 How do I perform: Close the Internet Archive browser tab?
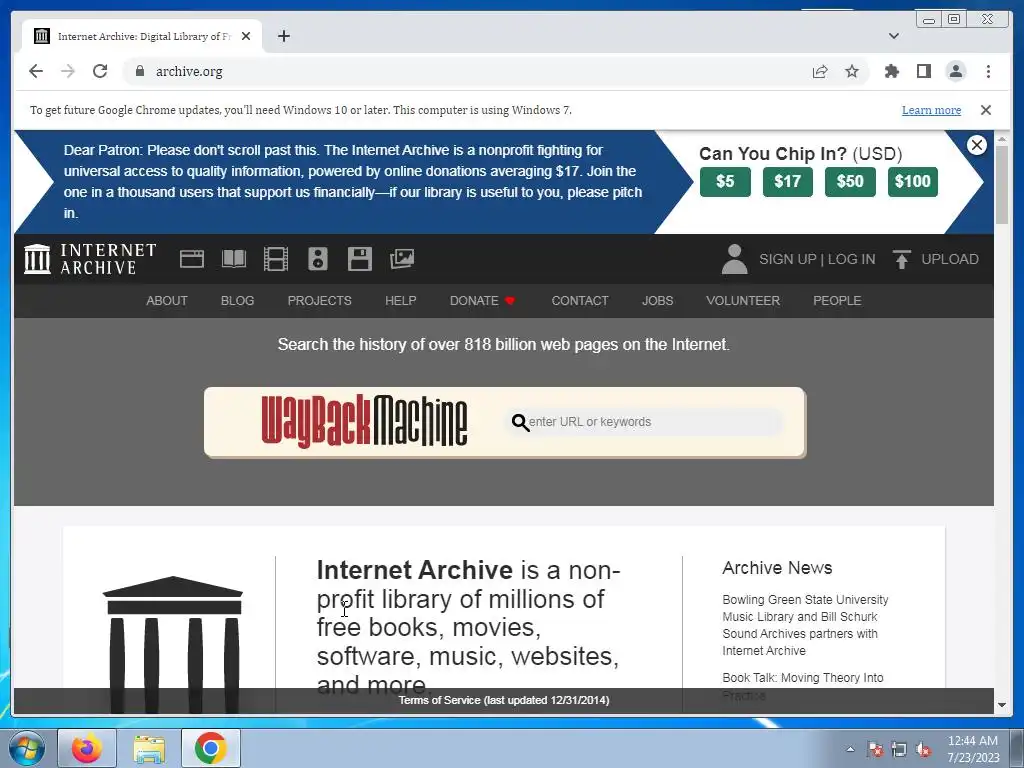tap(246, 36)
